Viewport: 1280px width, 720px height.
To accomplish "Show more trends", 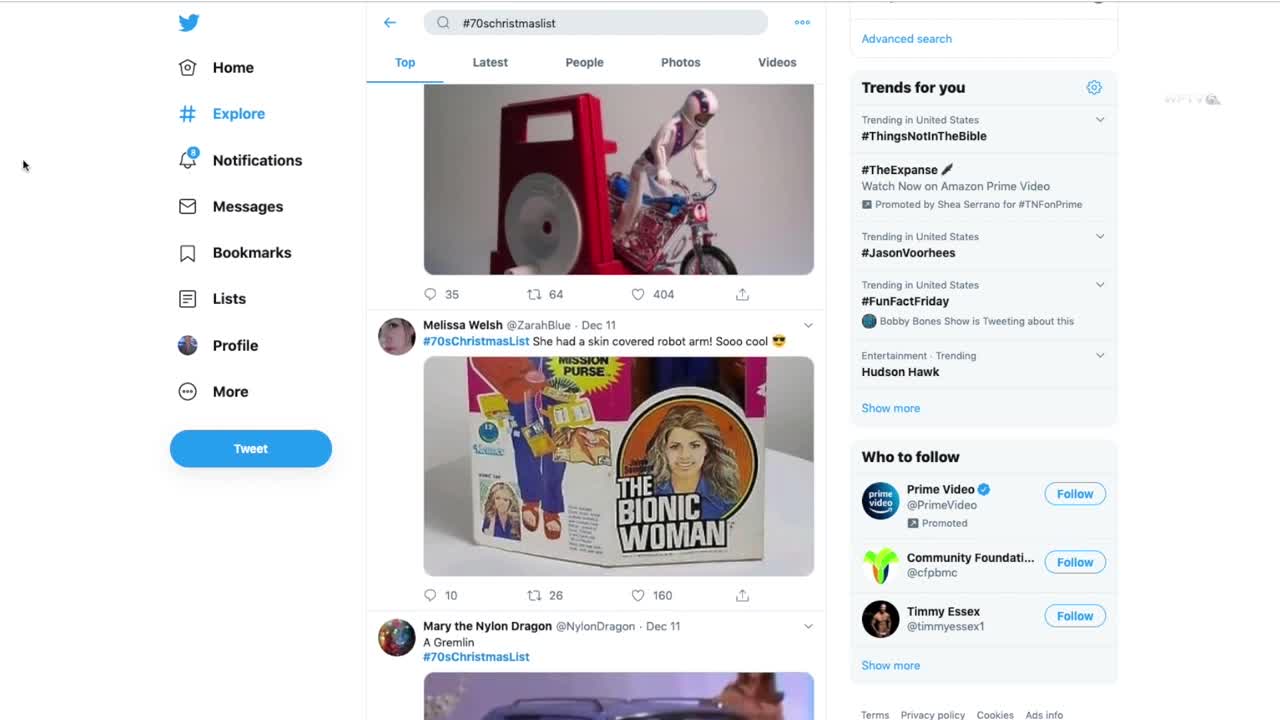I will [x=890, y=408].
